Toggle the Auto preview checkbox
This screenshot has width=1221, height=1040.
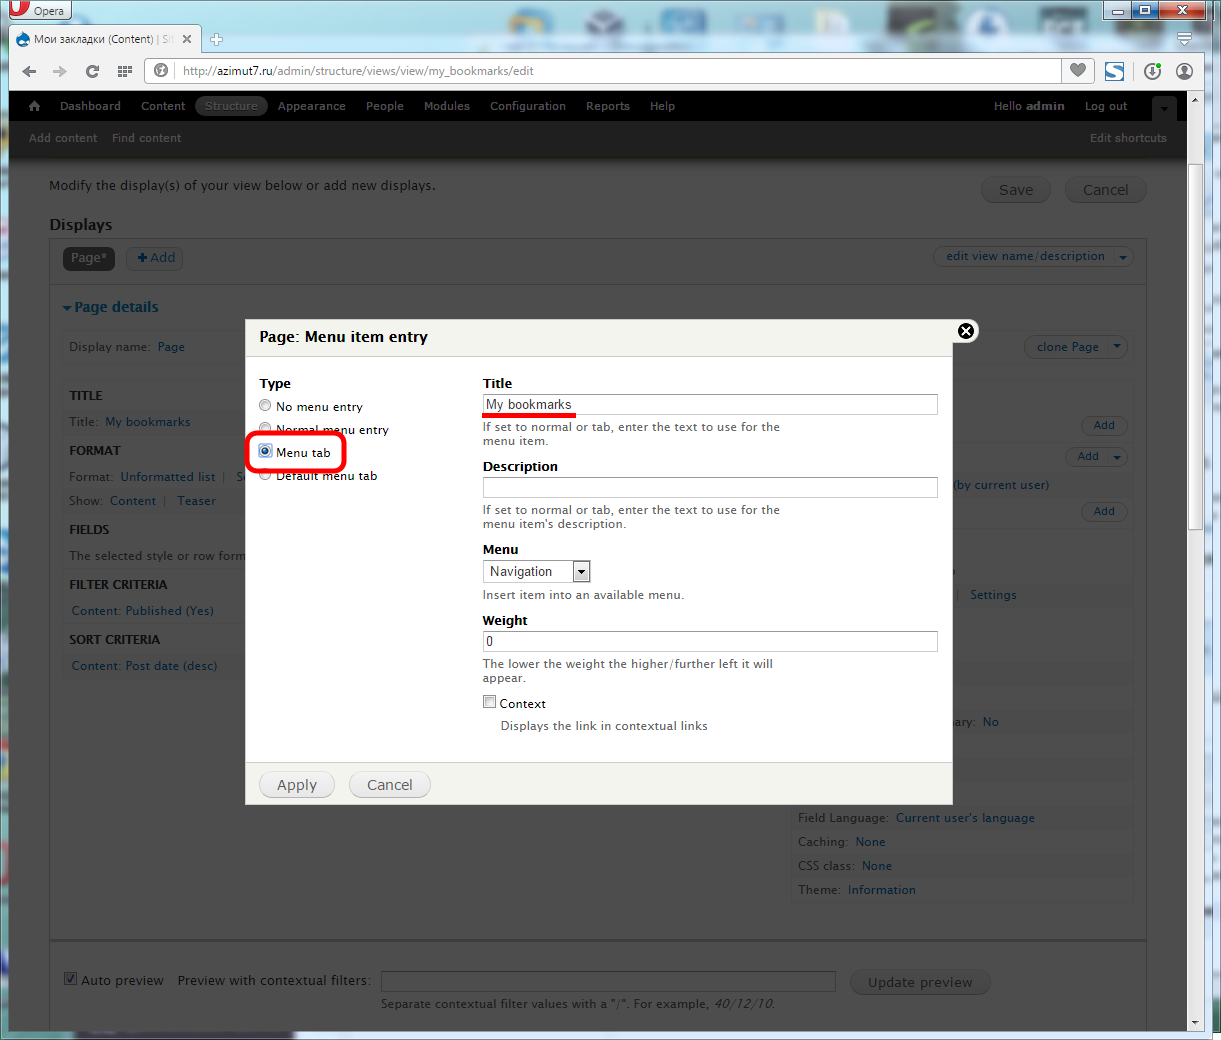(70, 979)
